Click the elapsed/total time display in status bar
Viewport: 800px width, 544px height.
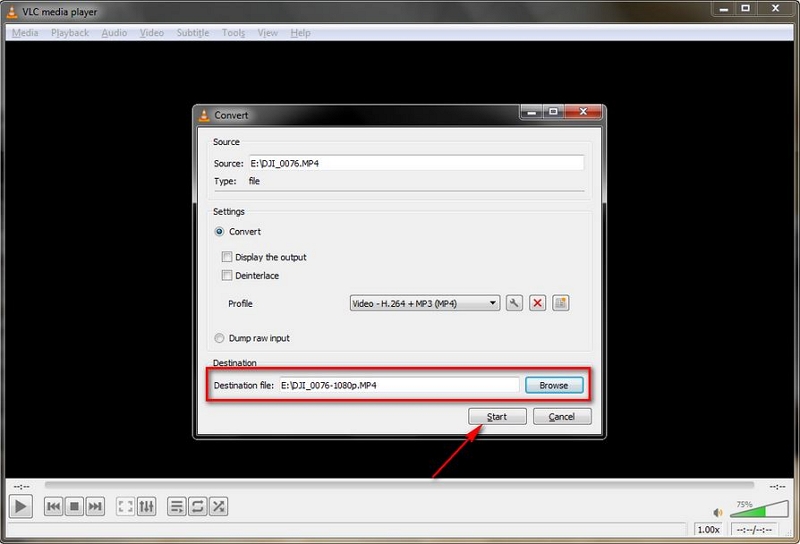coord(754,530)
